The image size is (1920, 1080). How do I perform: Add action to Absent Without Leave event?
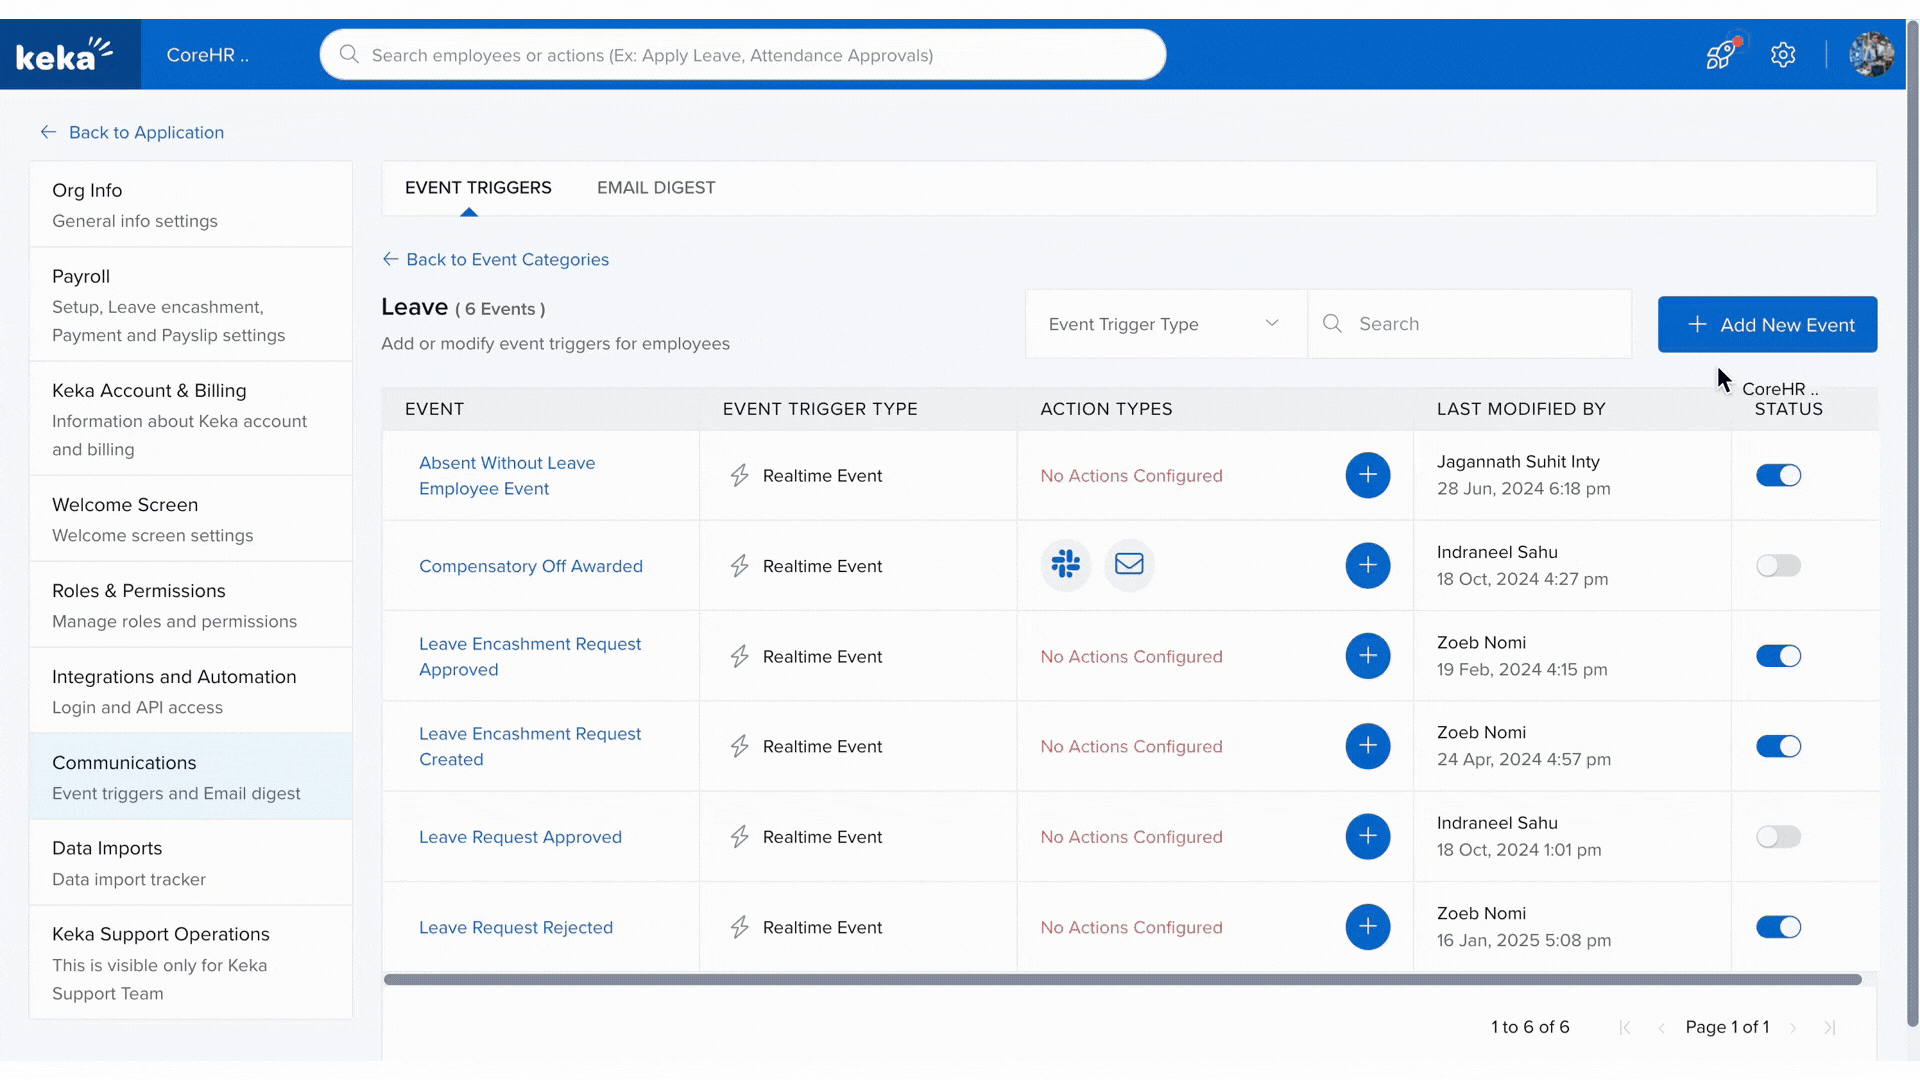[1367, 475]
